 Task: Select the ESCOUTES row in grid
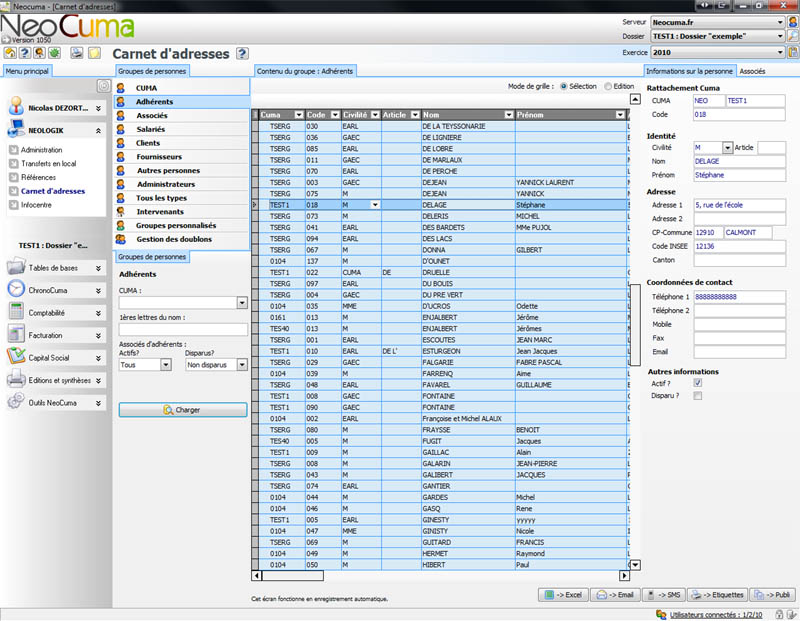pos(442,340)
